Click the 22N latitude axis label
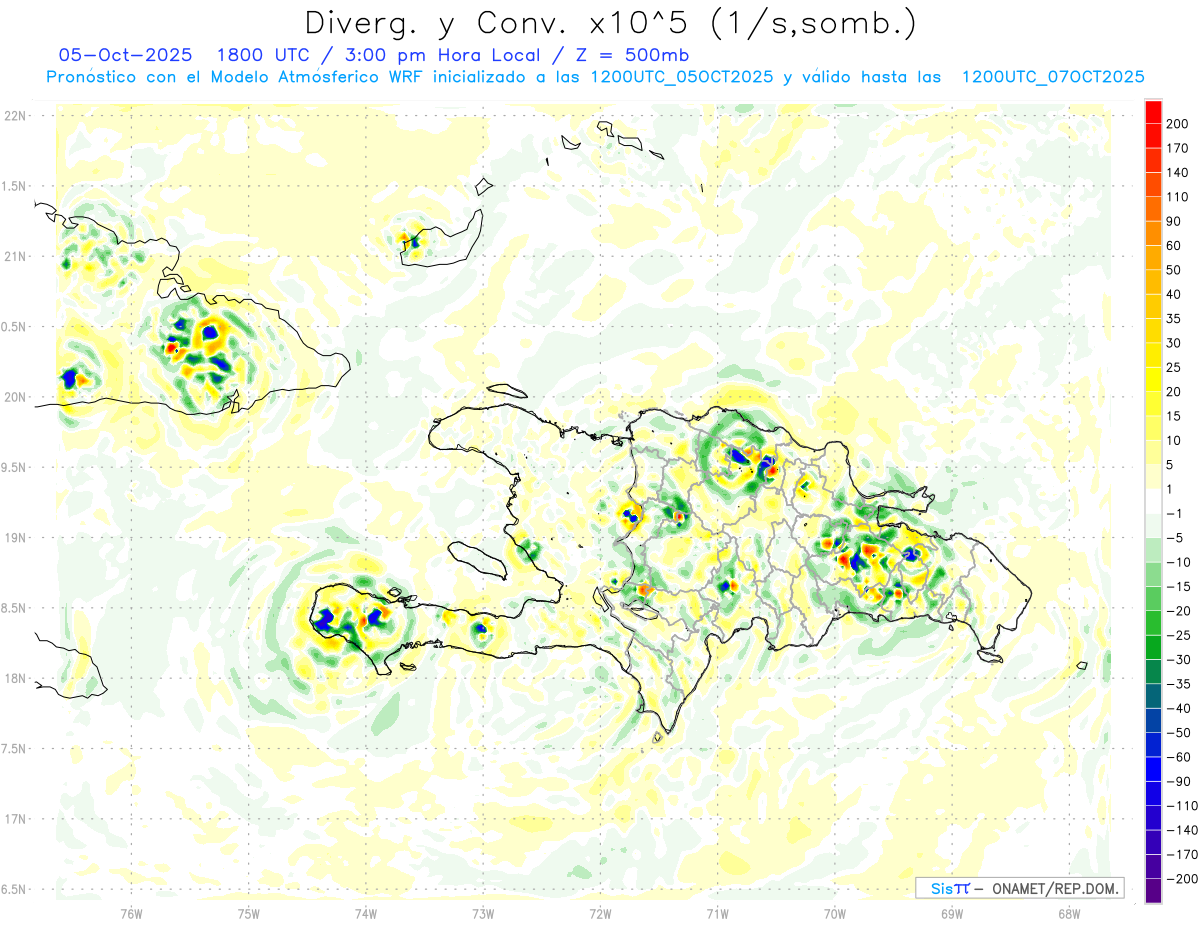This screenshot has width=1200, height=927. coord(14,116)
